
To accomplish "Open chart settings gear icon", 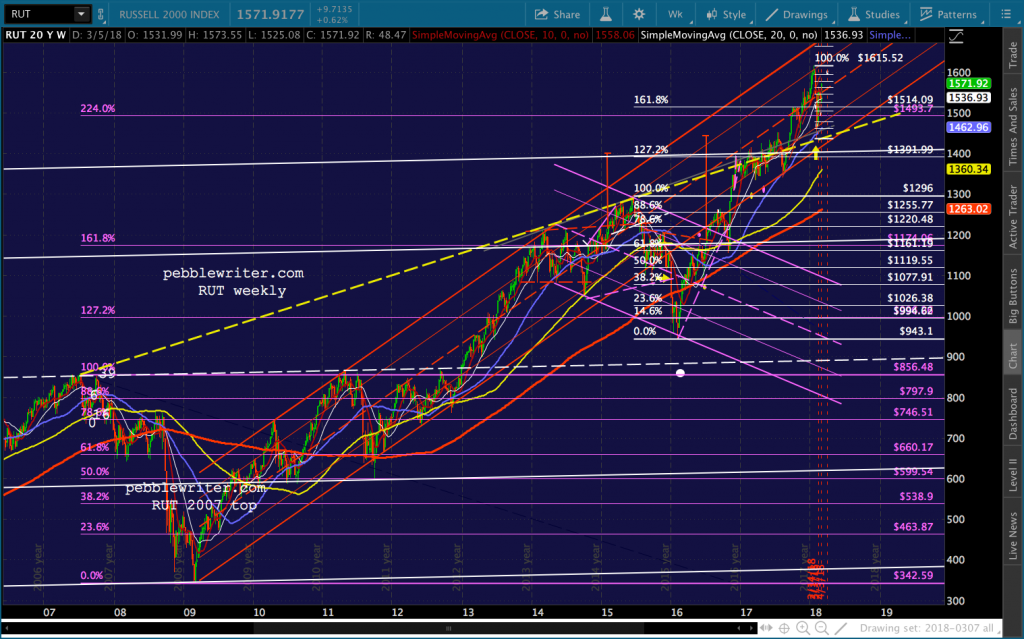I will tap(639, 14).
